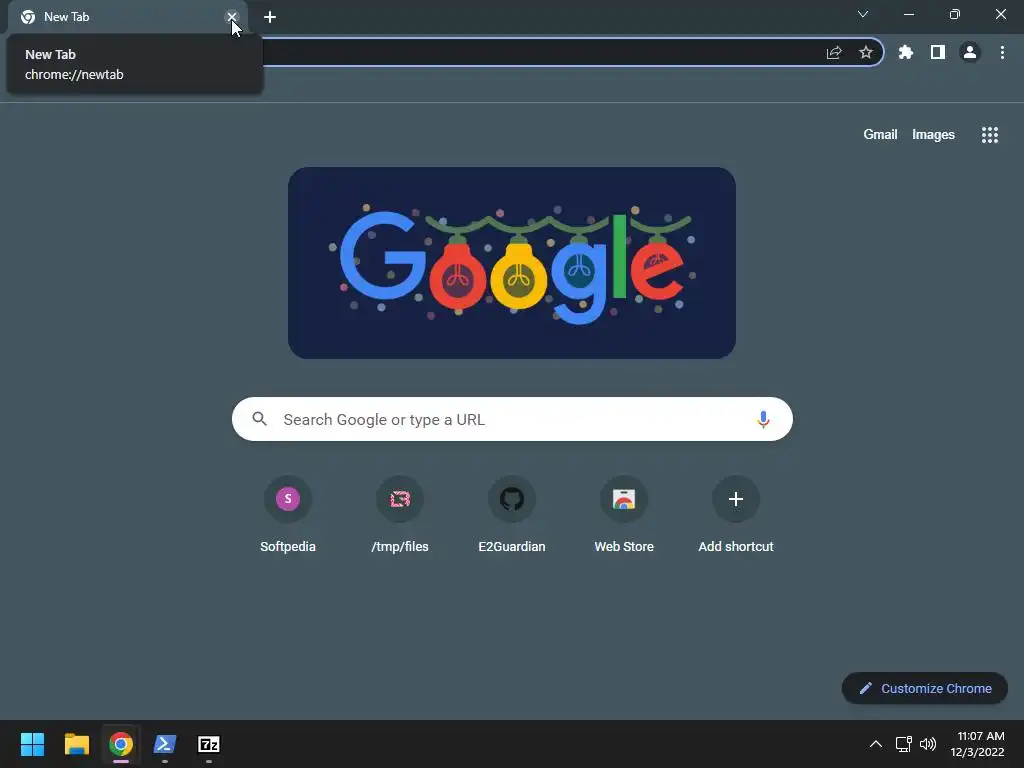
Task: Open the Softpedia shortcut
Action: [288, 515]
